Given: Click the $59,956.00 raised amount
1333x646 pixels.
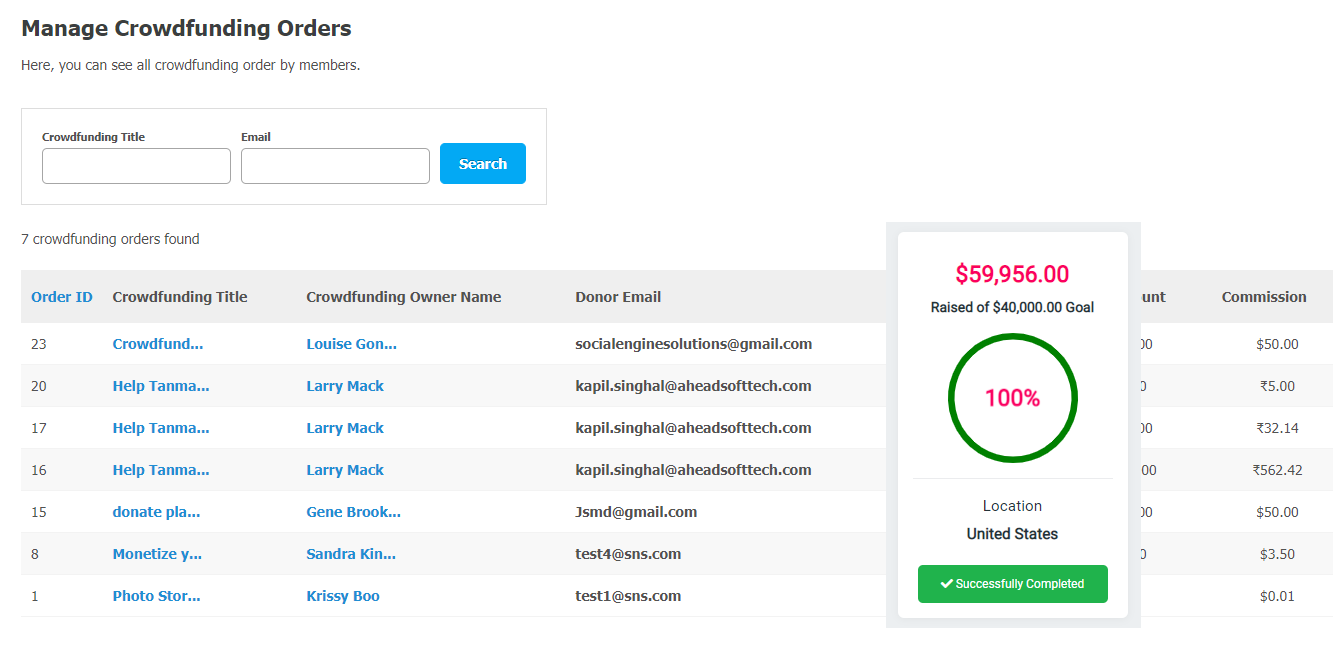Looking at the screenshot, I should (1012, 274).
